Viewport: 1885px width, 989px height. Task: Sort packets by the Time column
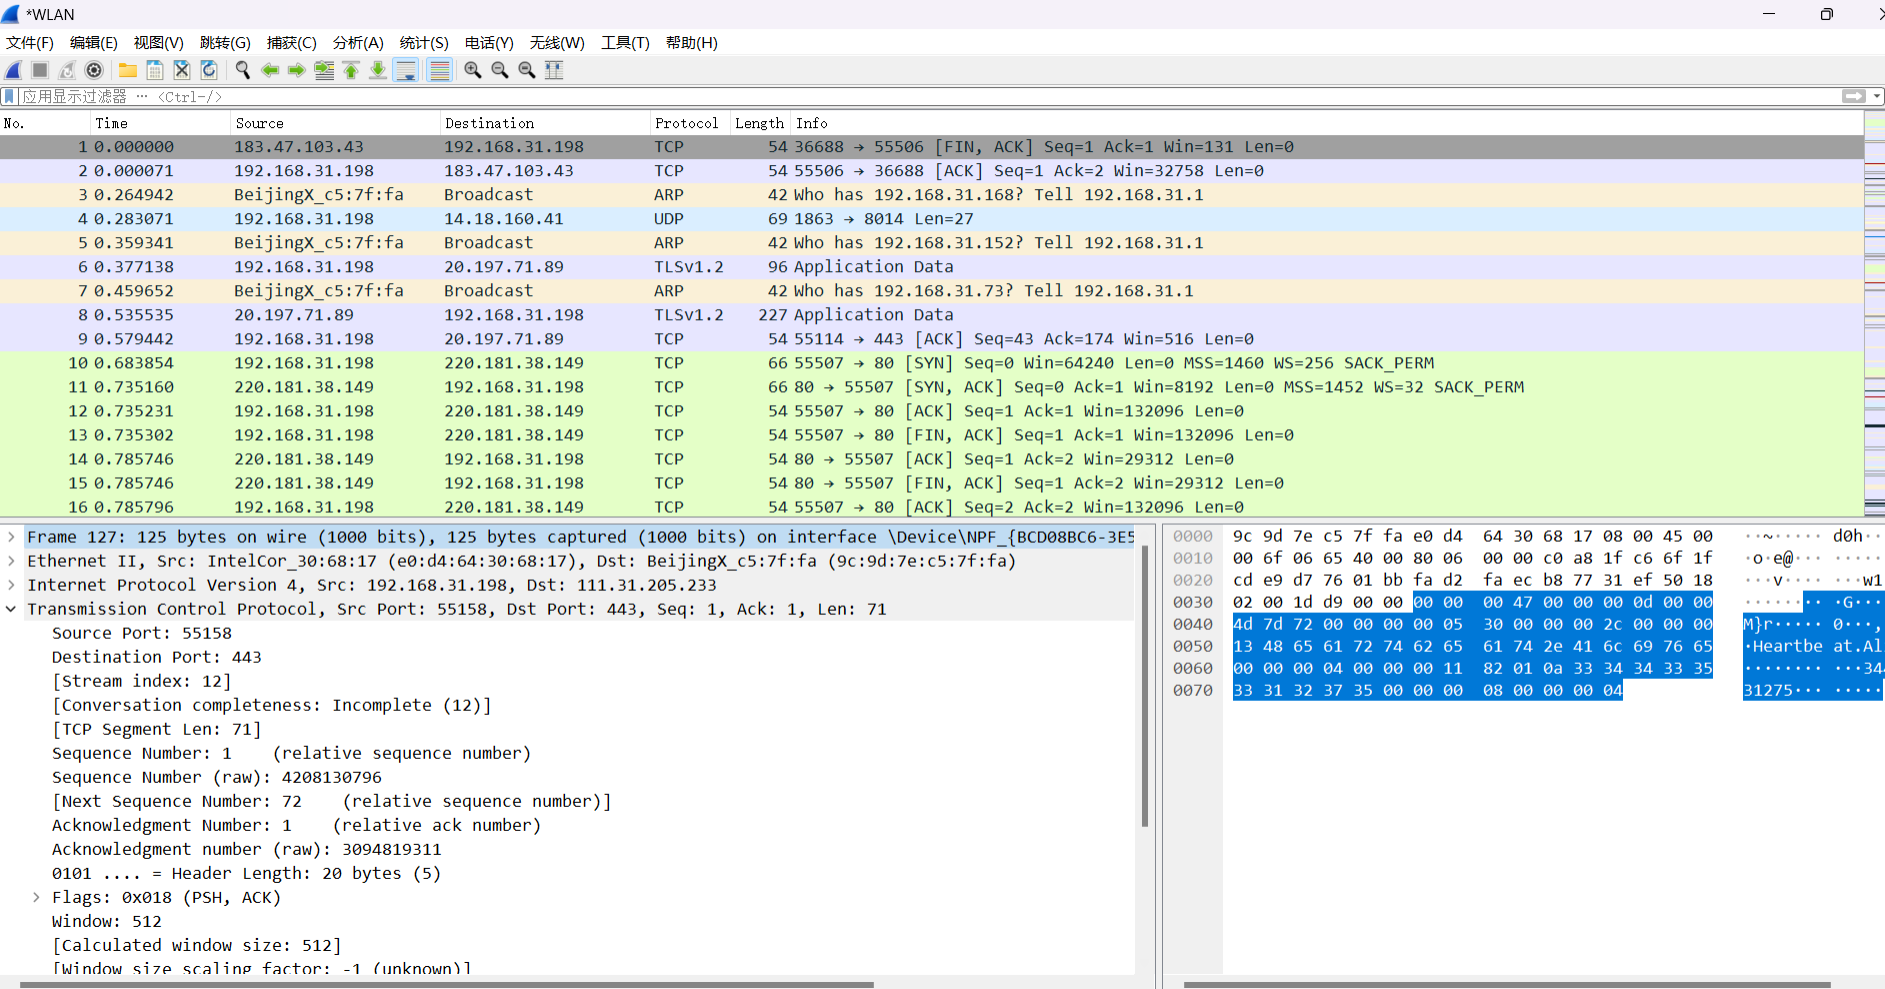160,123
